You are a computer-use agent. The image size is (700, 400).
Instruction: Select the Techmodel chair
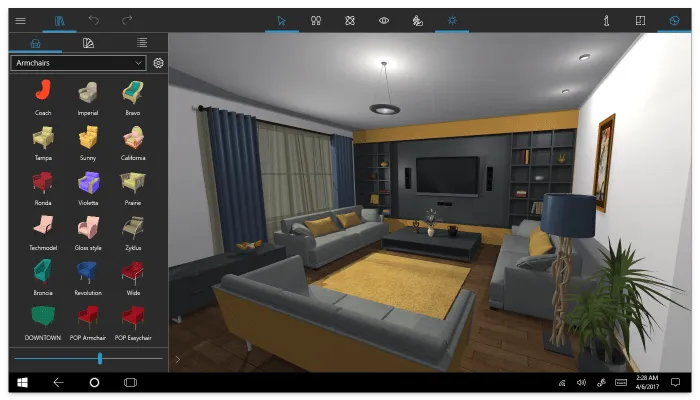point(43,233)
